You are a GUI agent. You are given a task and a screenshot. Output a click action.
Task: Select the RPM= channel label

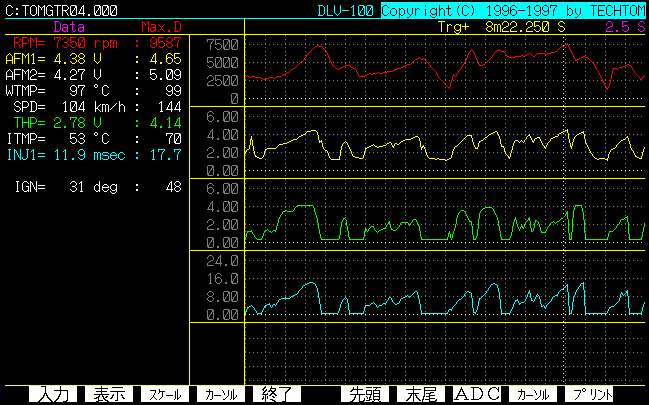(29, 43)
